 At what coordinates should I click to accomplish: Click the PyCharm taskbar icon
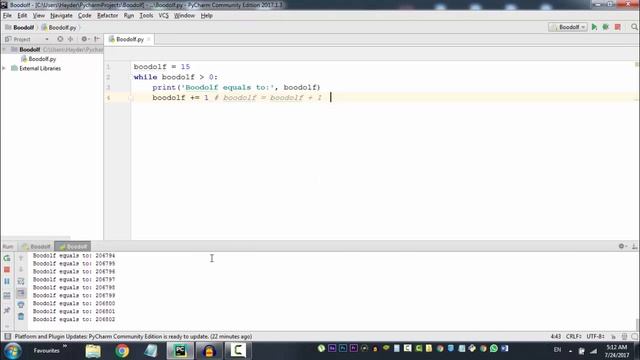click(x=180, y=351)
